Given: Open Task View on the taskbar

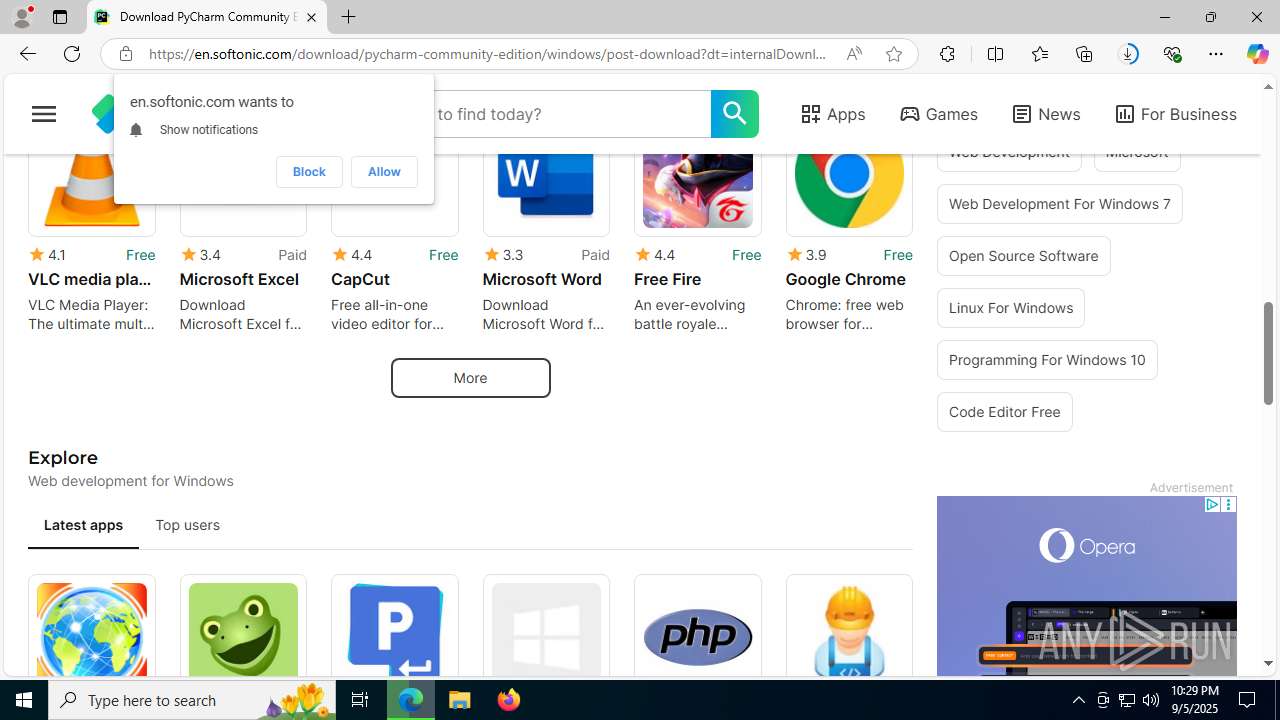Looking at the screenshot, I should [x=360, y=700].
